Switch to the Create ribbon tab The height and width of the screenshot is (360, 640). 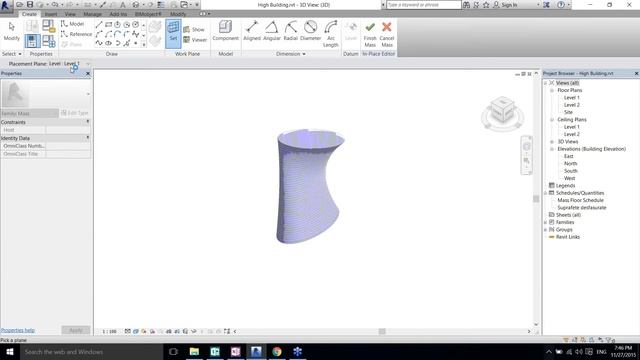(29, 14)
